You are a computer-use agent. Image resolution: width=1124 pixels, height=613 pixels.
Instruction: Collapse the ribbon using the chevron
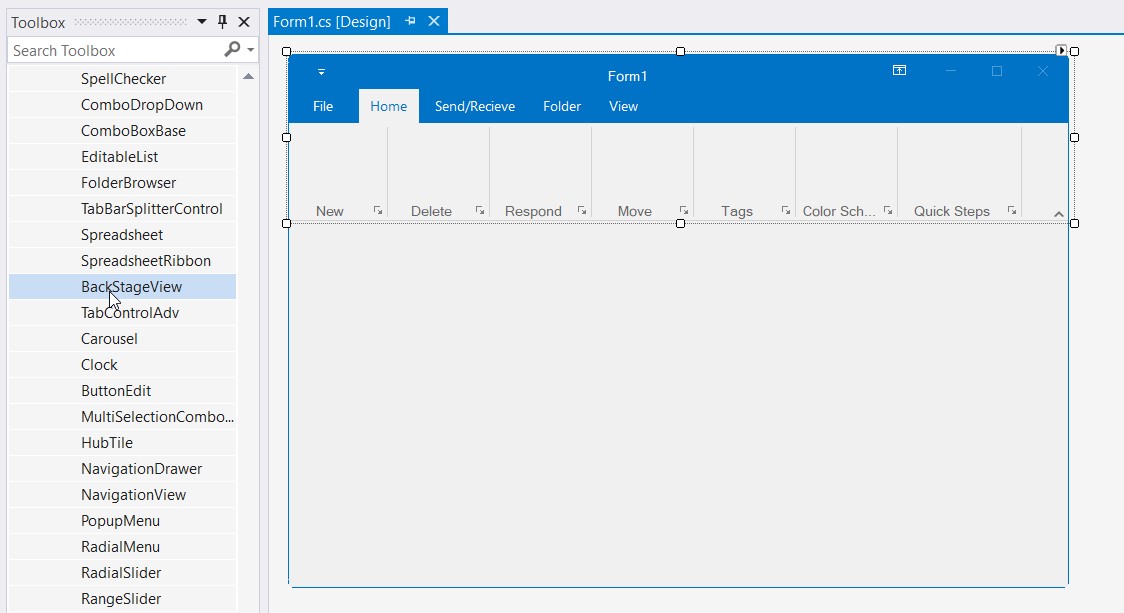coord(1057,213)
